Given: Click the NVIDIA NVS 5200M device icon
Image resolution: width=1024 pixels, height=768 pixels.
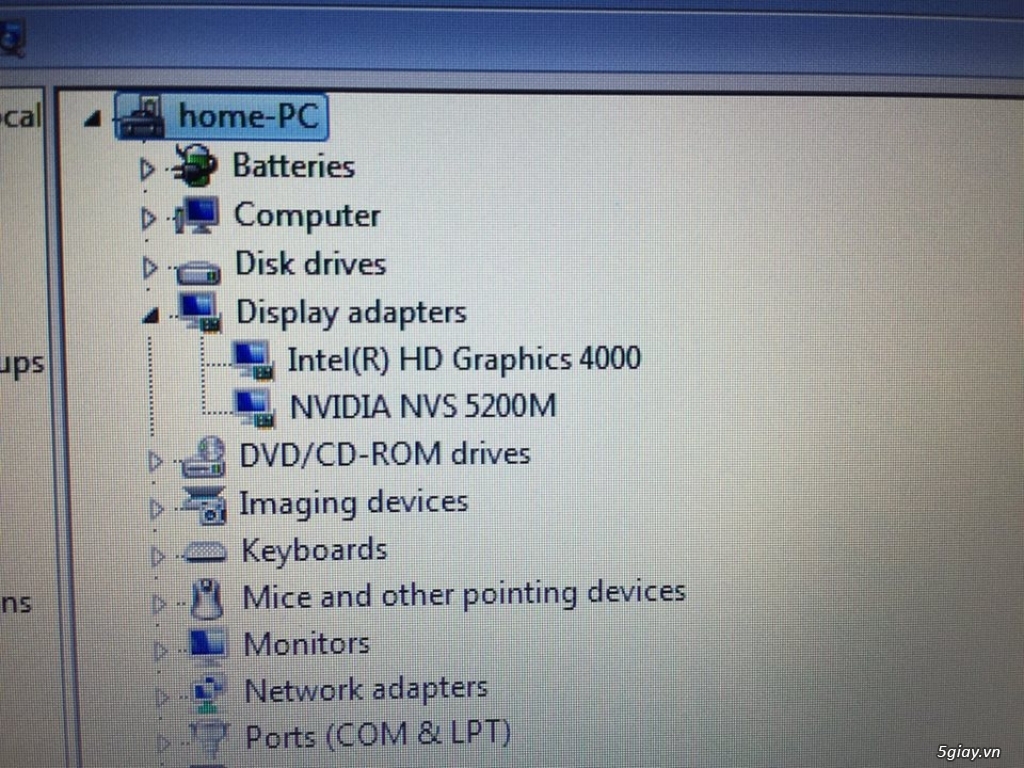Looking at the screenshot, I should [255, 408].
